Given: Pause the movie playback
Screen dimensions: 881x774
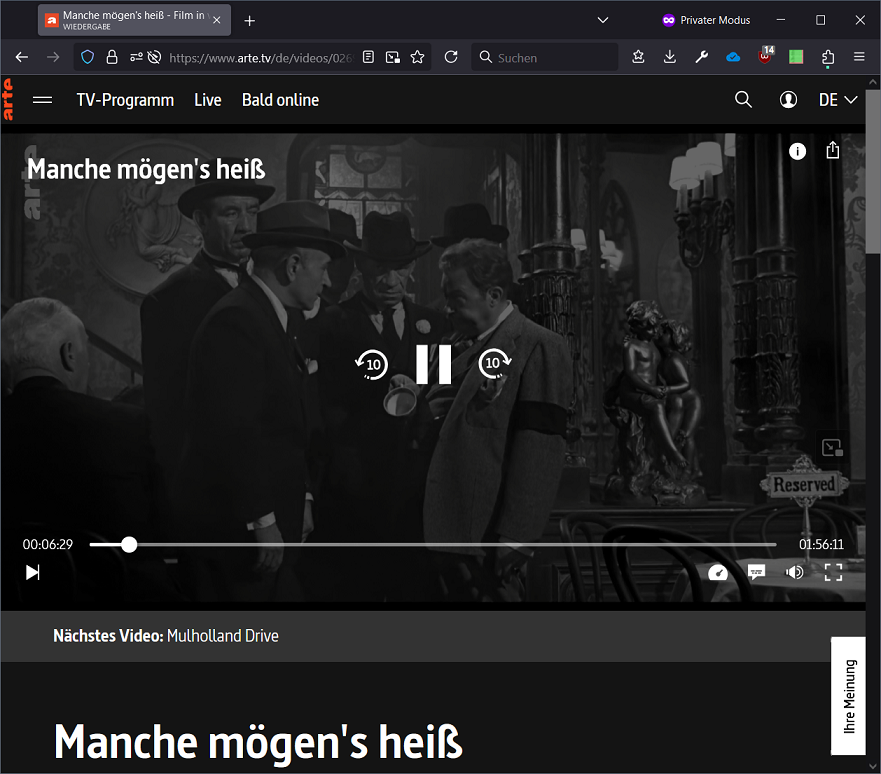Looking at the screenshot, I should (433, 364).
